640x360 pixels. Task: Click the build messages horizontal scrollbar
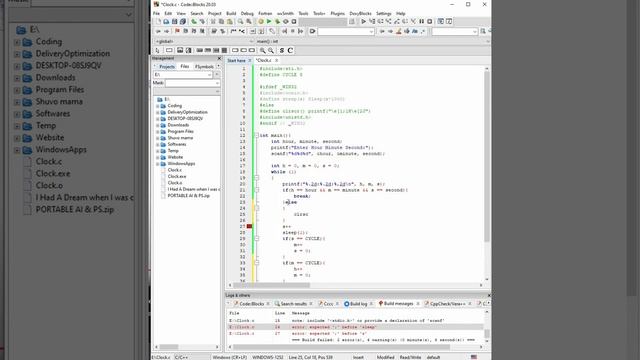click(343, 347)
